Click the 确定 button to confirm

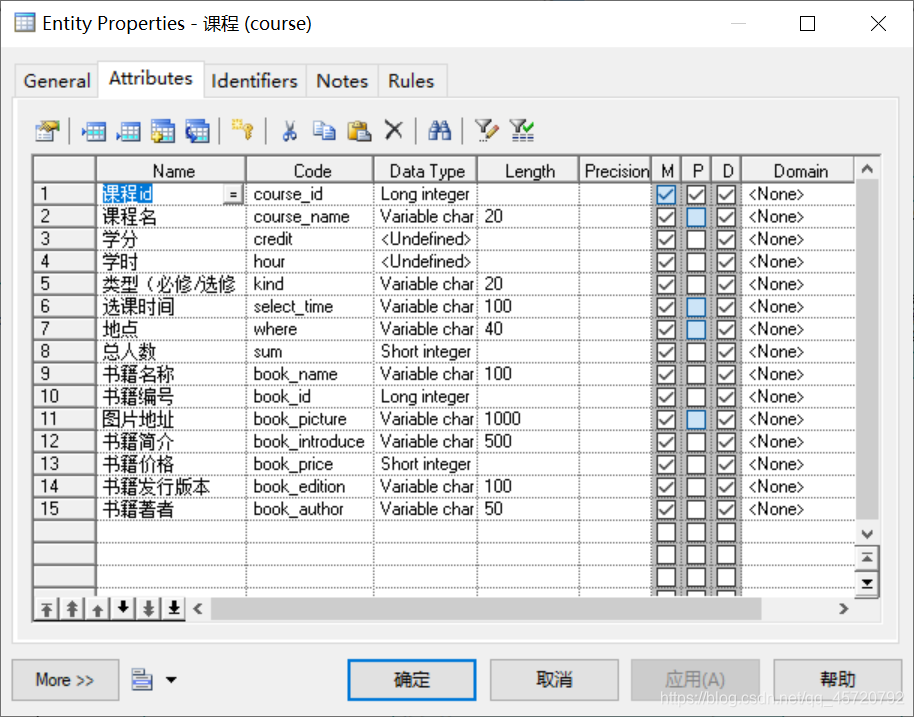411,680
